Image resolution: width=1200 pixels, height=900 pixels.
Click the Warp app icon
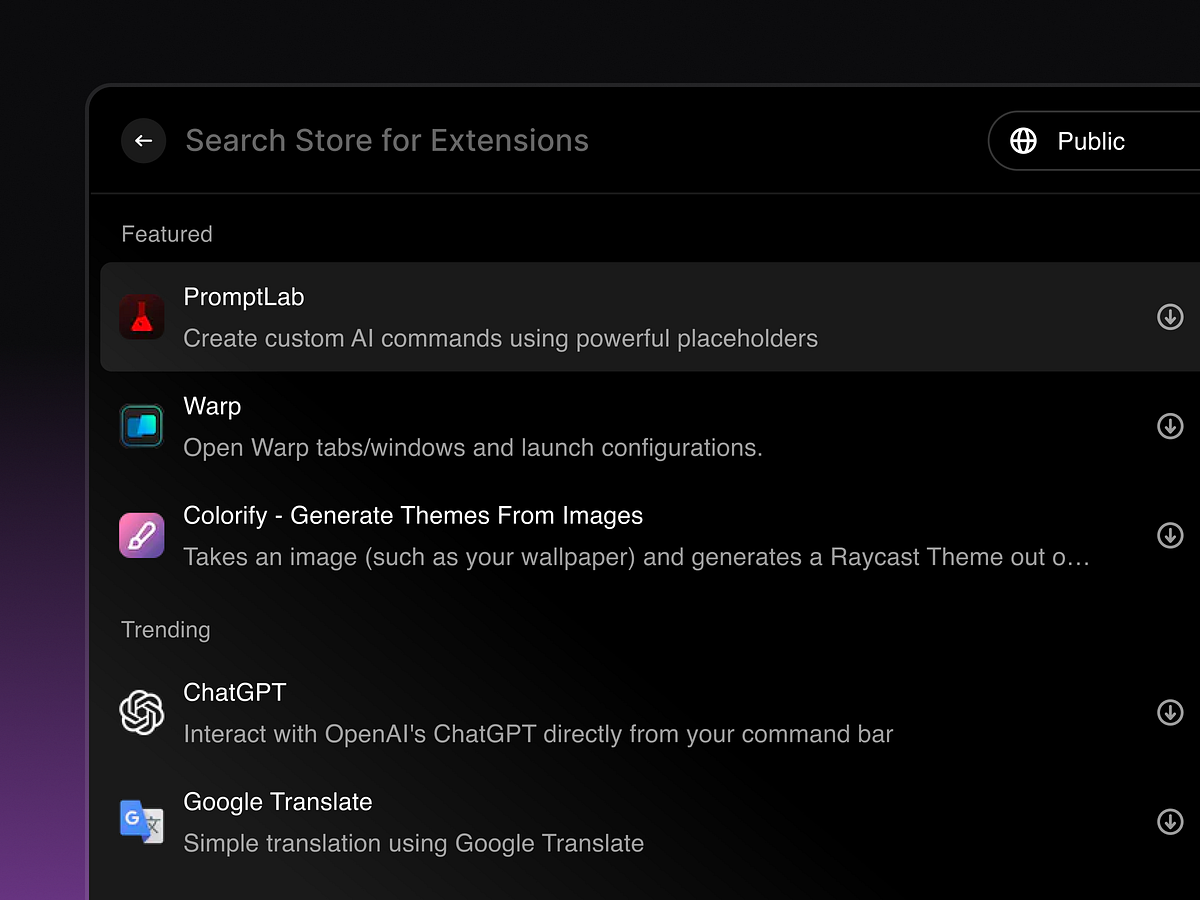[x=142, y=426]
